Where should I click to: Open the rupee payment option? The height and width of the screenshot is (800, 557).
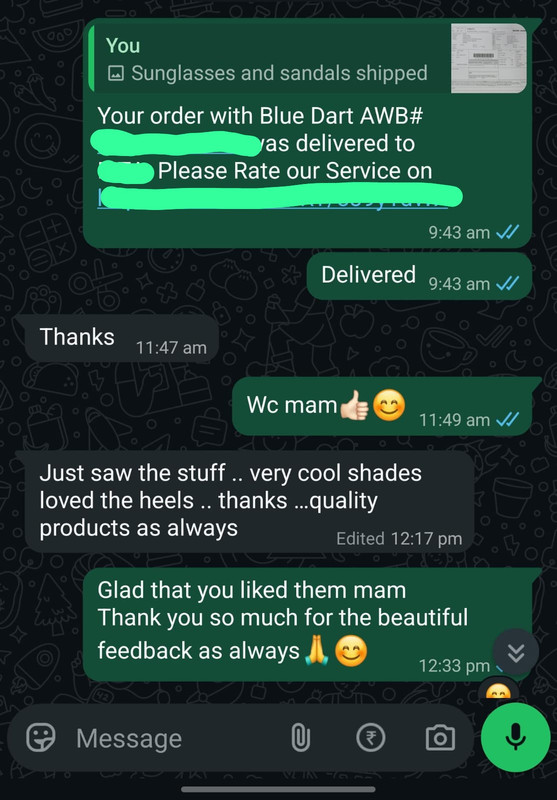(x=370, y=738)
